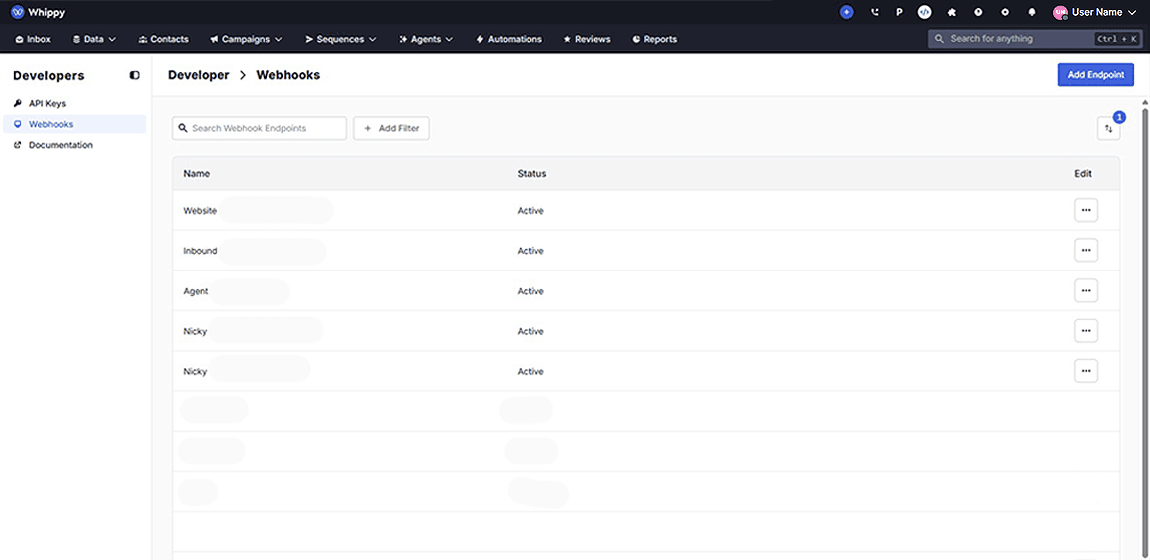Open the notifications bell icon
Viewport: 1150px width, 560px height.
click(1032, 12)
